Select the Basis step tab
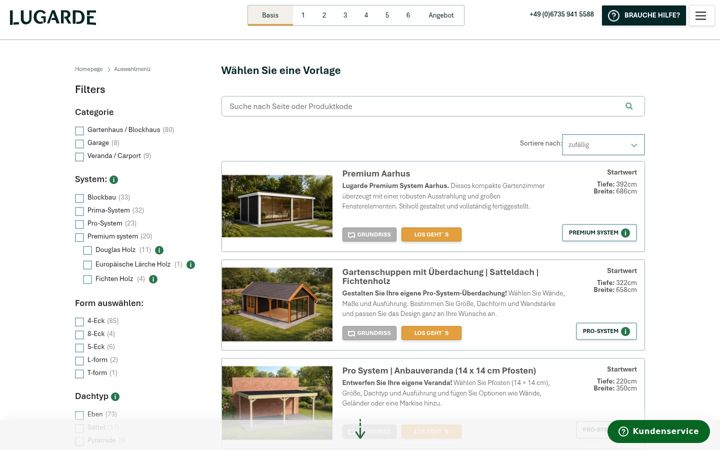Screen dimensions: 720x450 coord(270,15)
